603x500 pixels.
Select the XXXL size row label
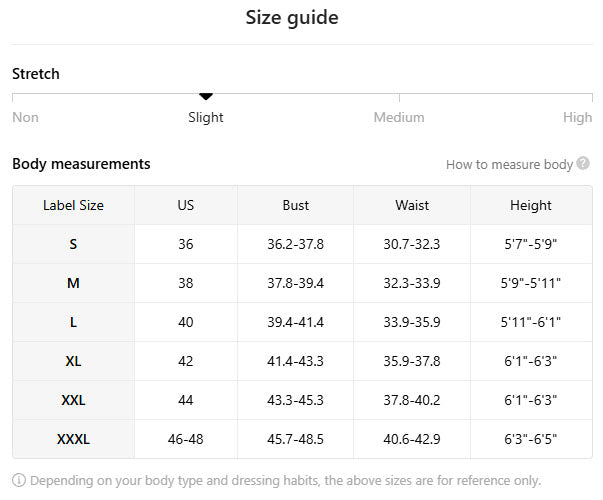(73, 439)
